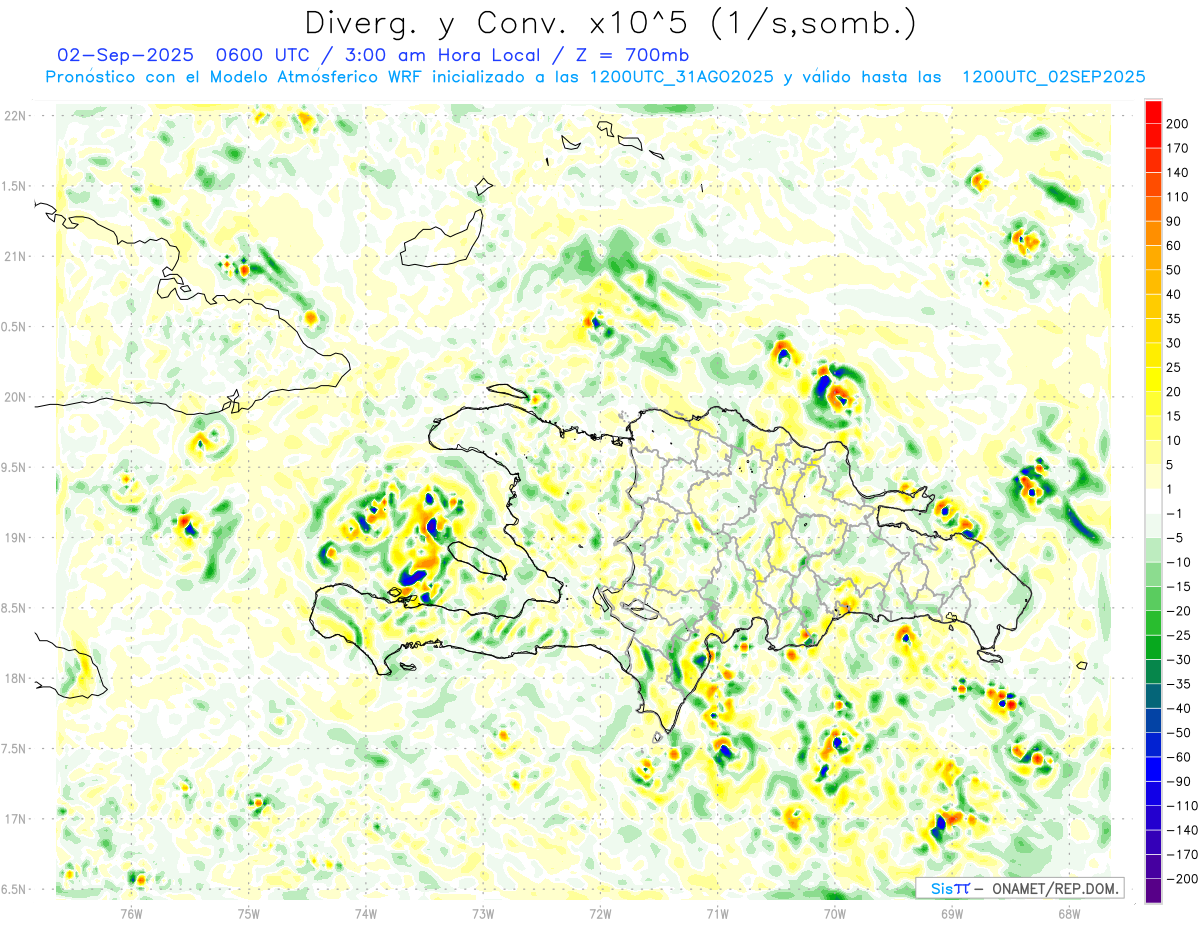Click the '70W' longitude label
1200x927 pixels.
pyautogui.click(x=835, y=913)
